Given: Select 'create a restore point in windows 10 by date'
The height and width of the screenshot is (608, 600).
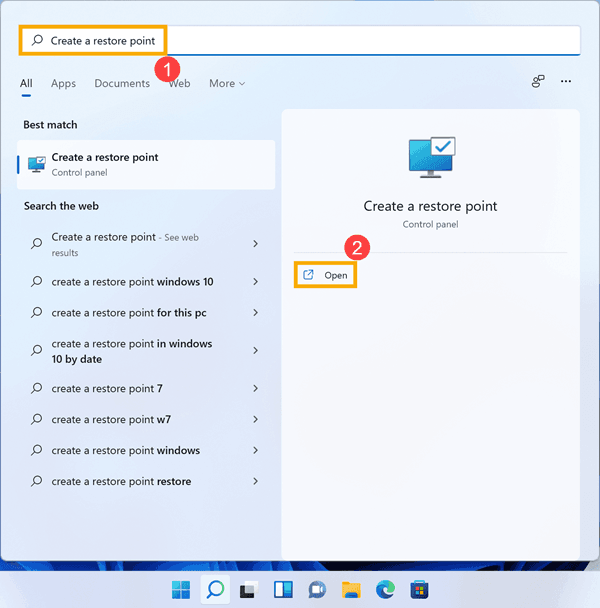Looking at the screenshot, I should [x=132, y=351].
